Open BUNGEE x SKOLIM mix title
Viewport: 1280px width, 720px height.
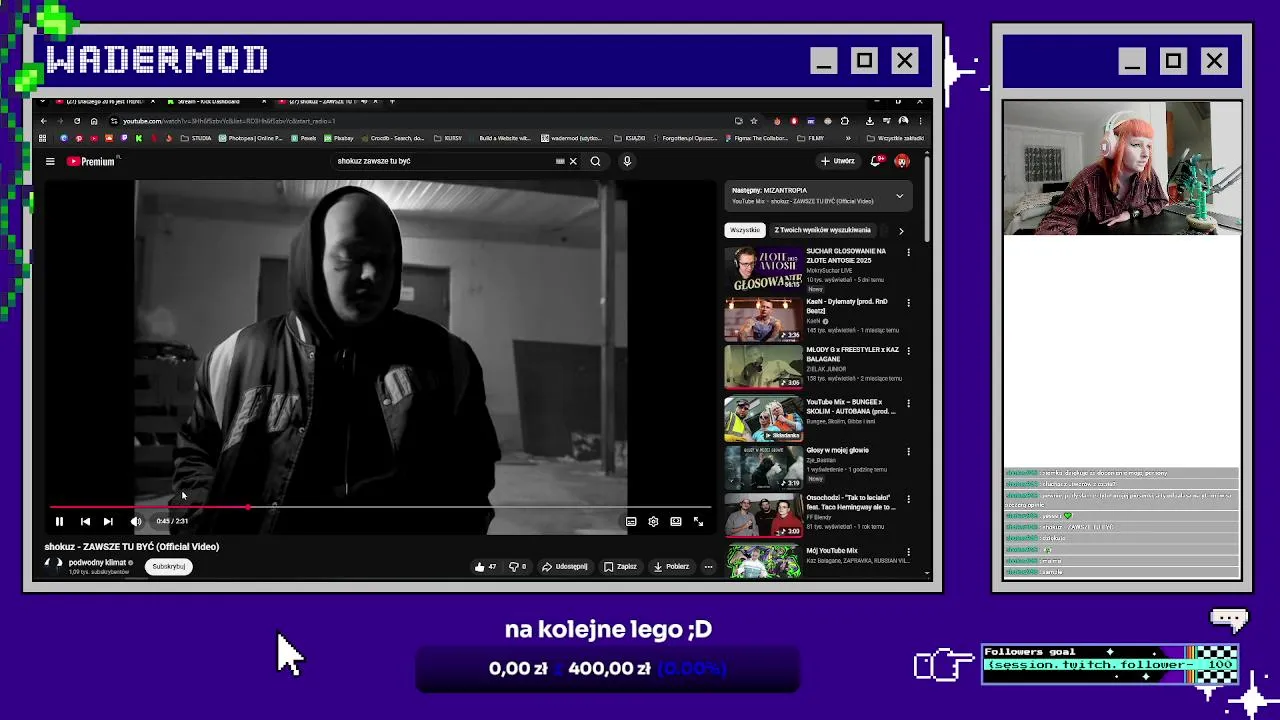pyautogui.click(x=851, y=406)
